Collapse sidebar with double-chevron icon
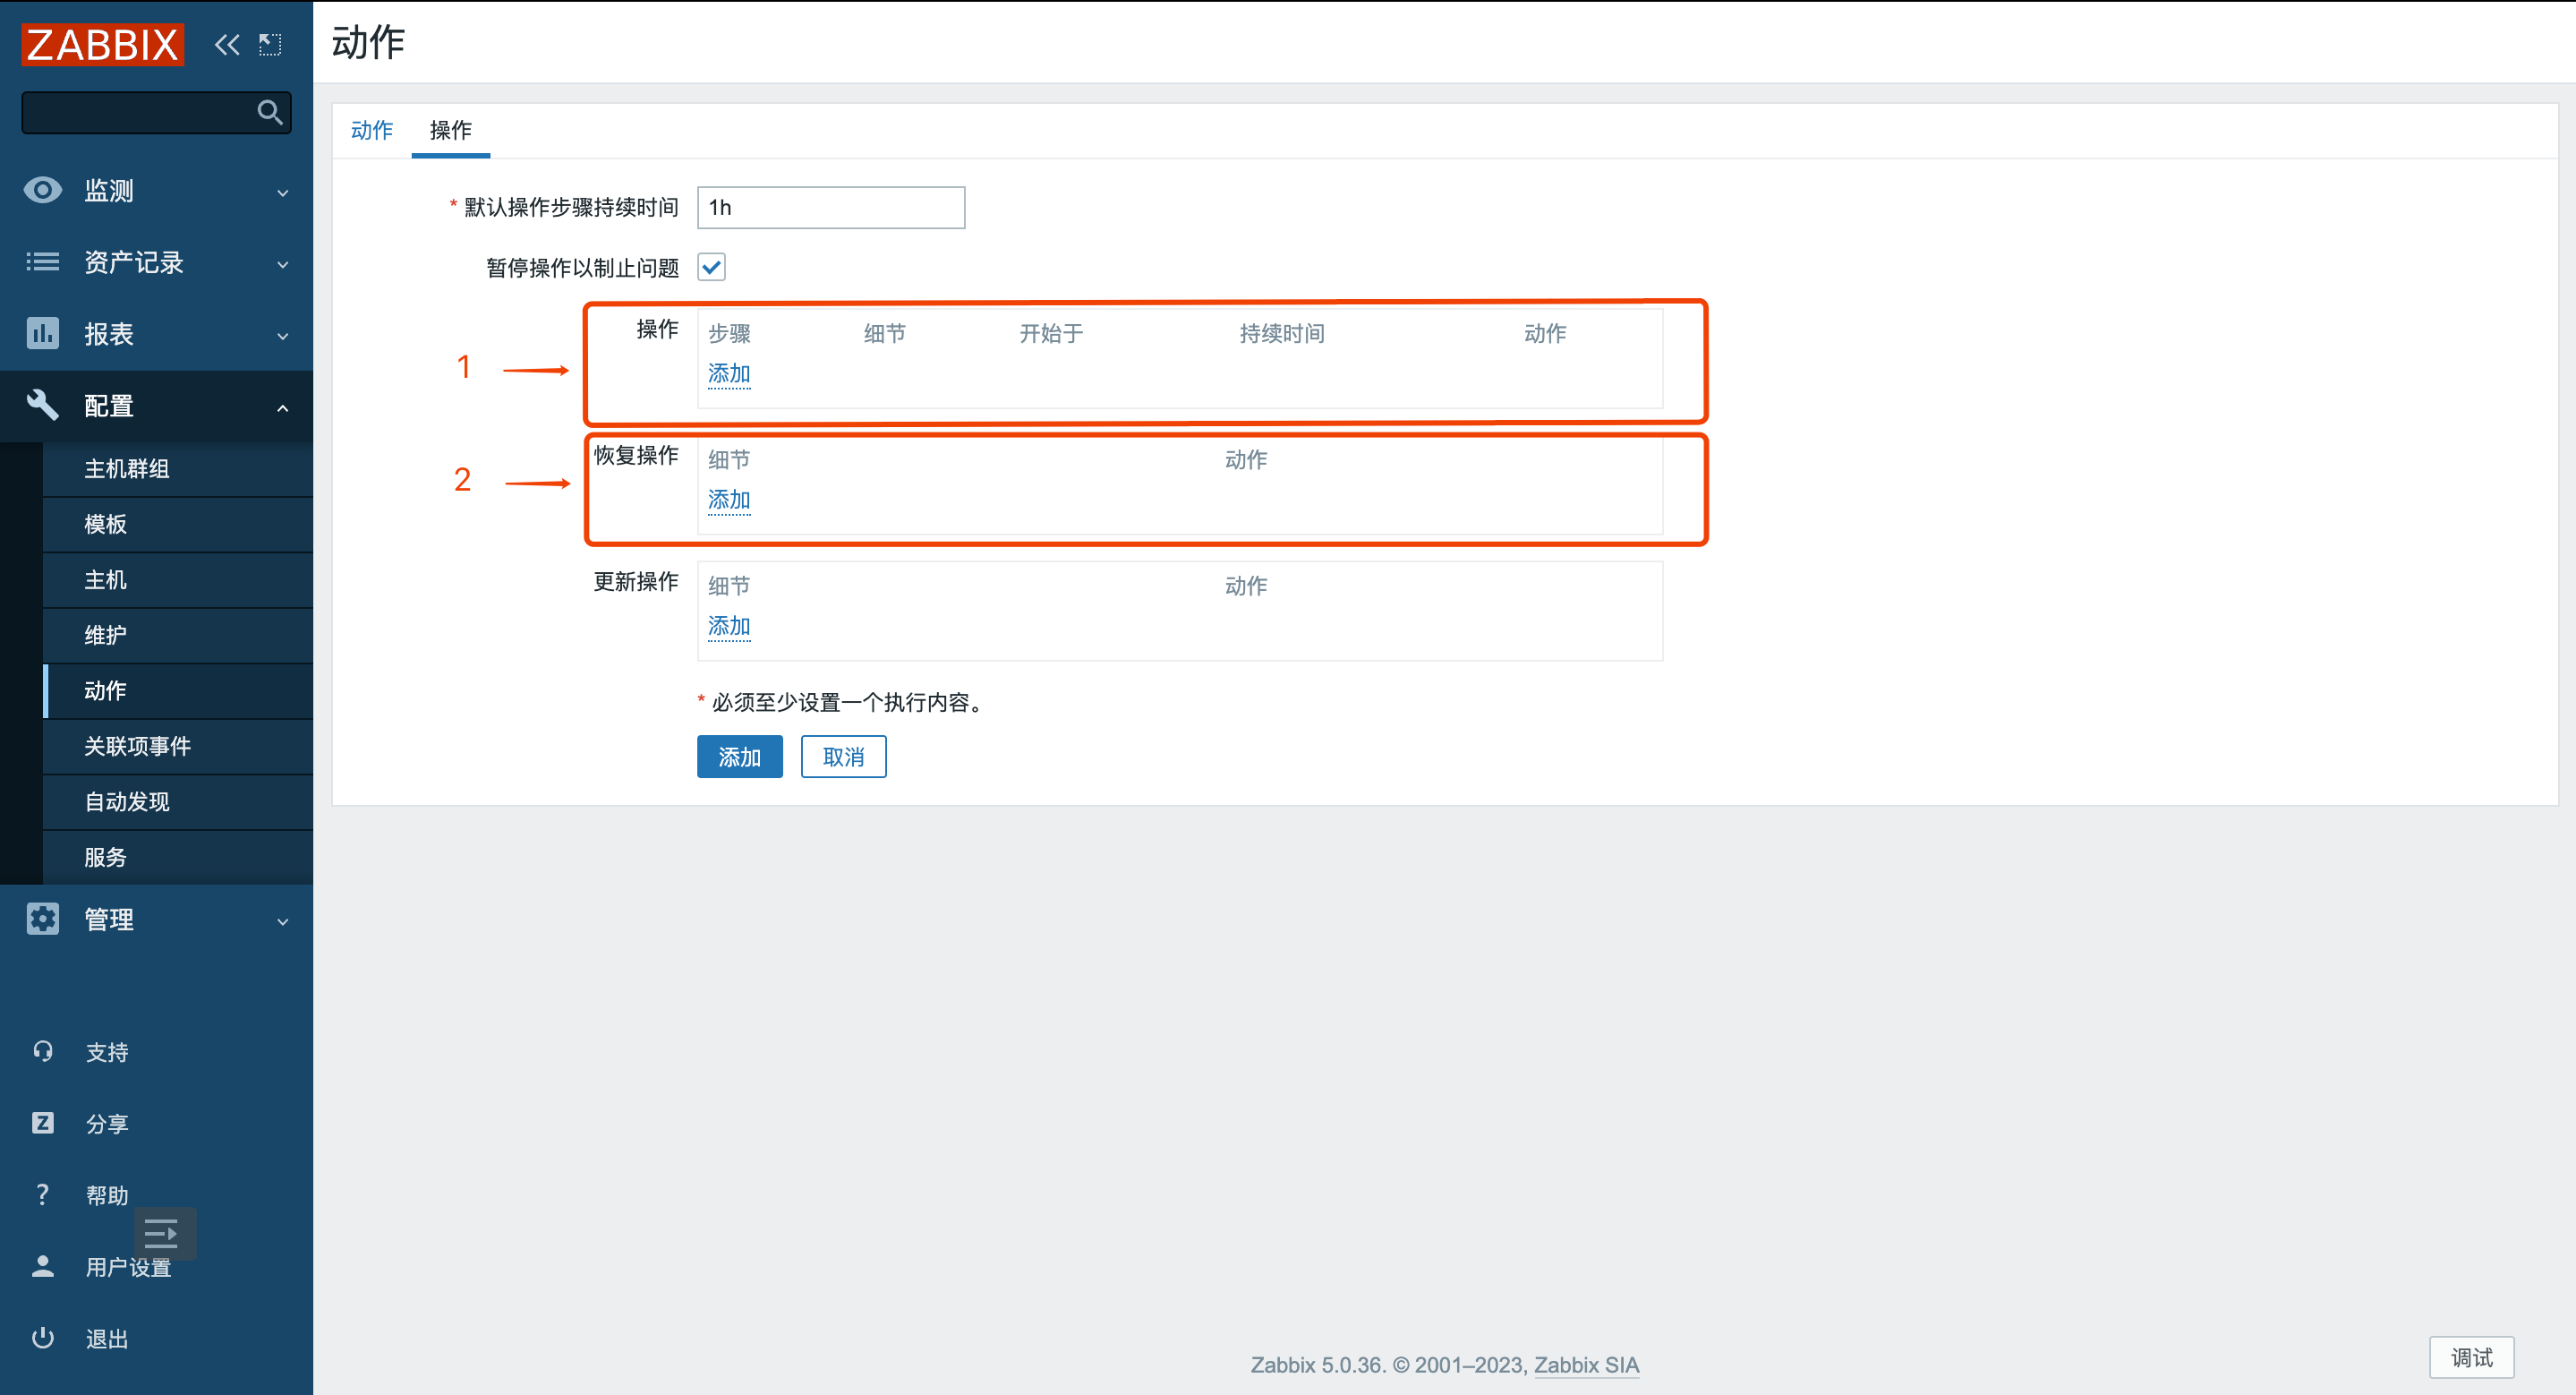Screen dimensions: 2576x1395 tap(227, 45)
